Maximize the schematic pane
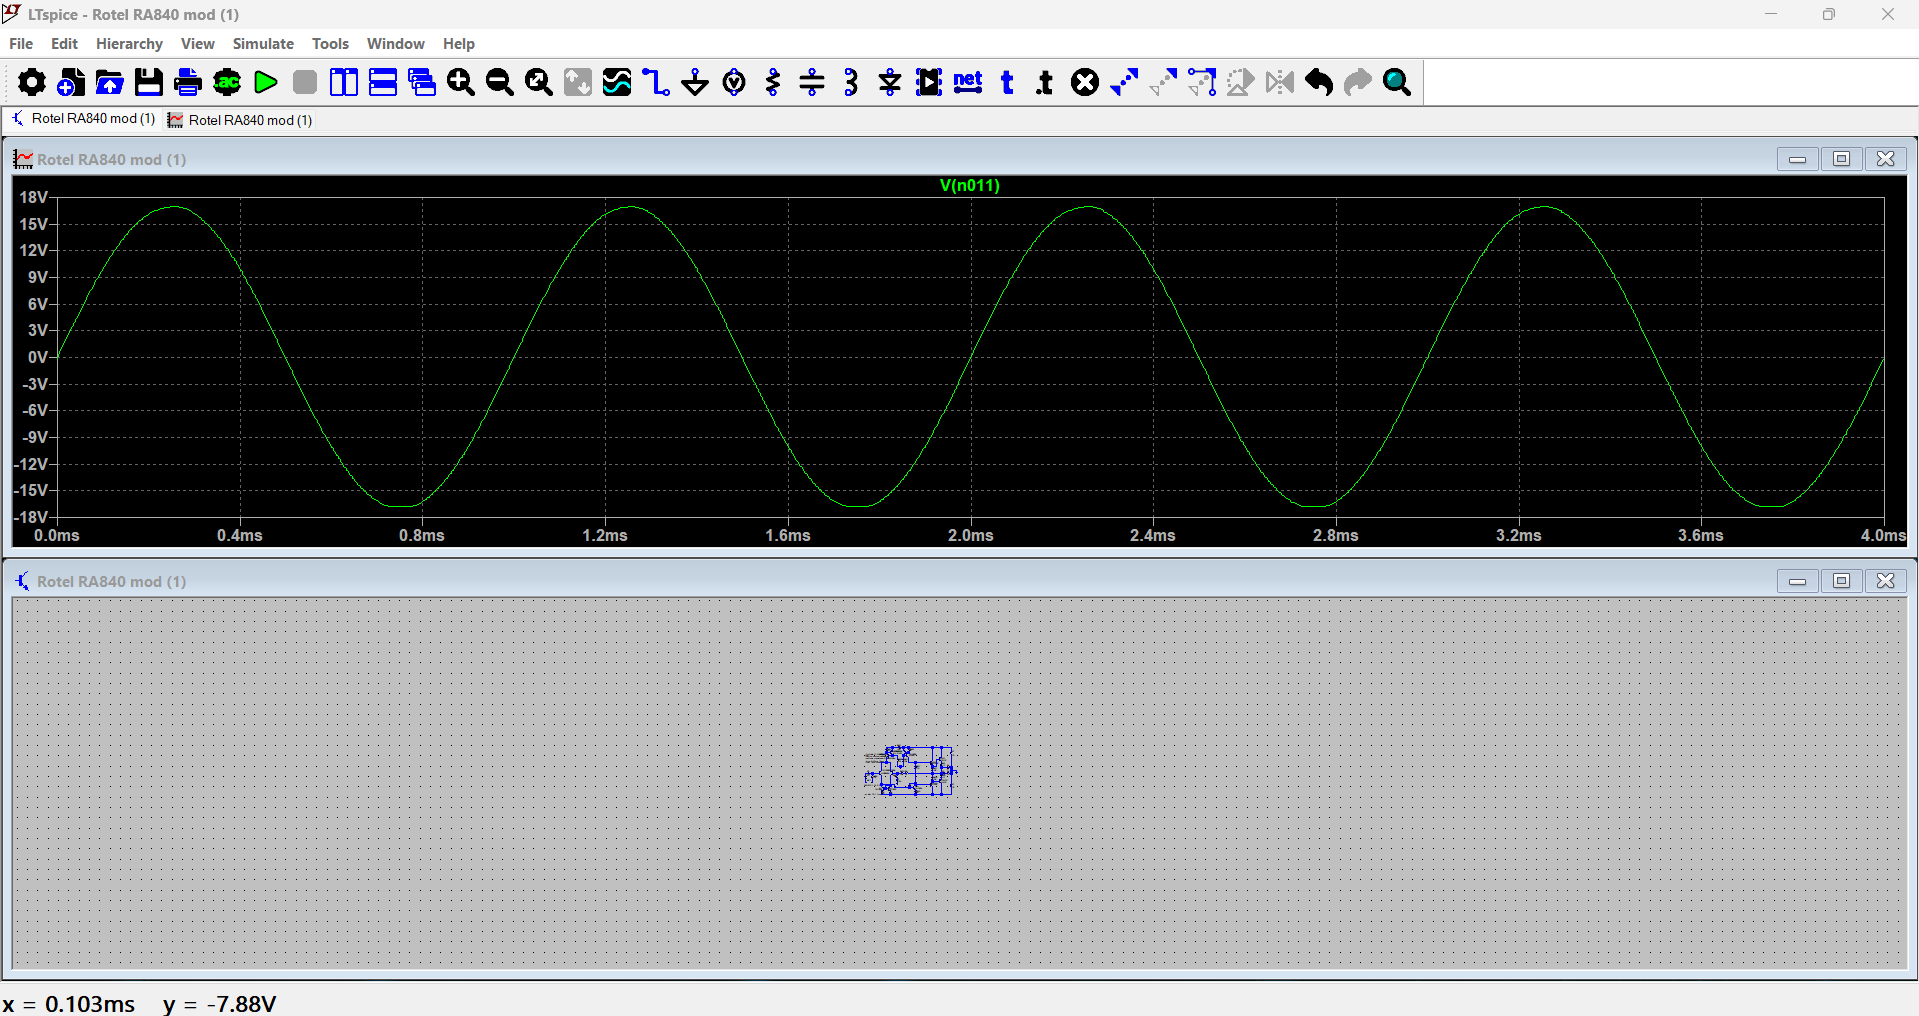 pyautogui.click(x=1841, y=581)
